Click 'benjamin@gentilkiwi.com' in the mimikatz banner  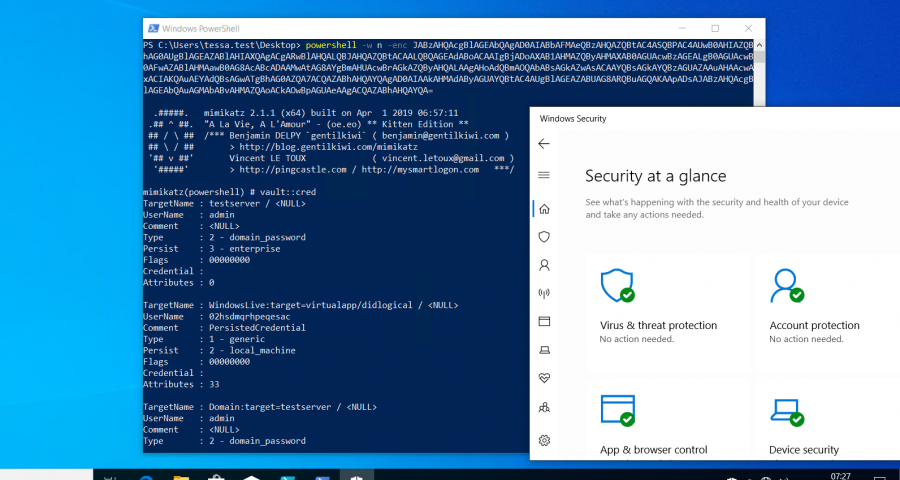441,136
